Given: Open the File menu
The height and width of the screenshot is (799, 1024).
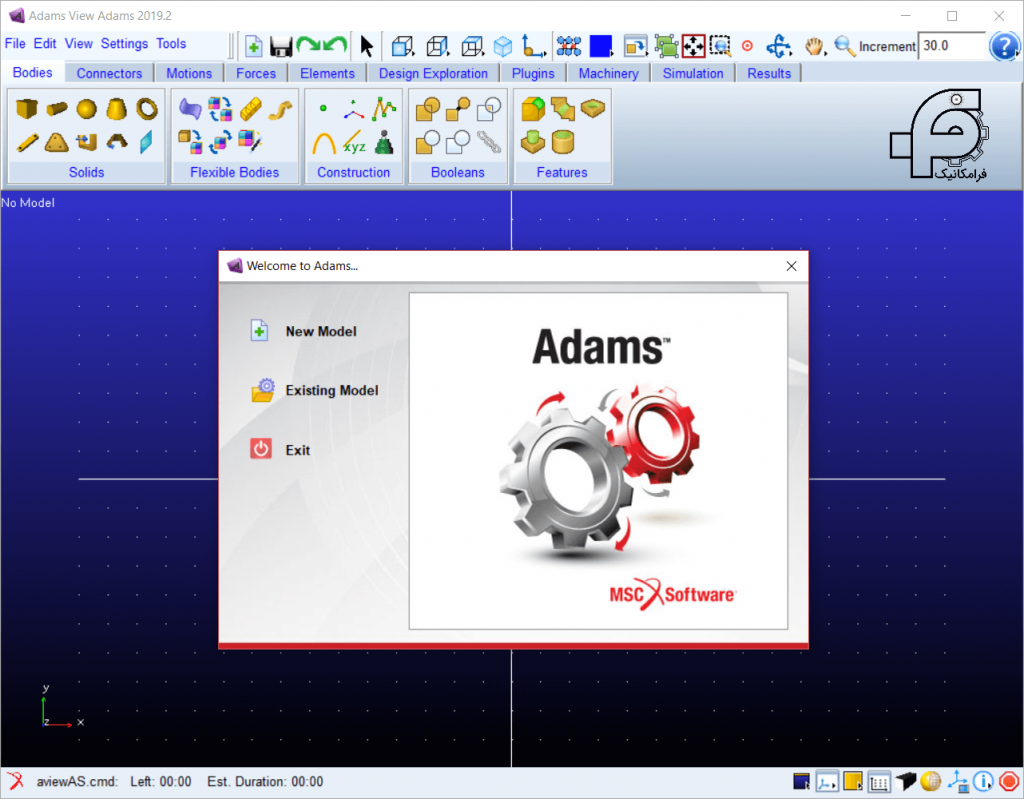Looking at the screenshot, I should click(15, 44).
